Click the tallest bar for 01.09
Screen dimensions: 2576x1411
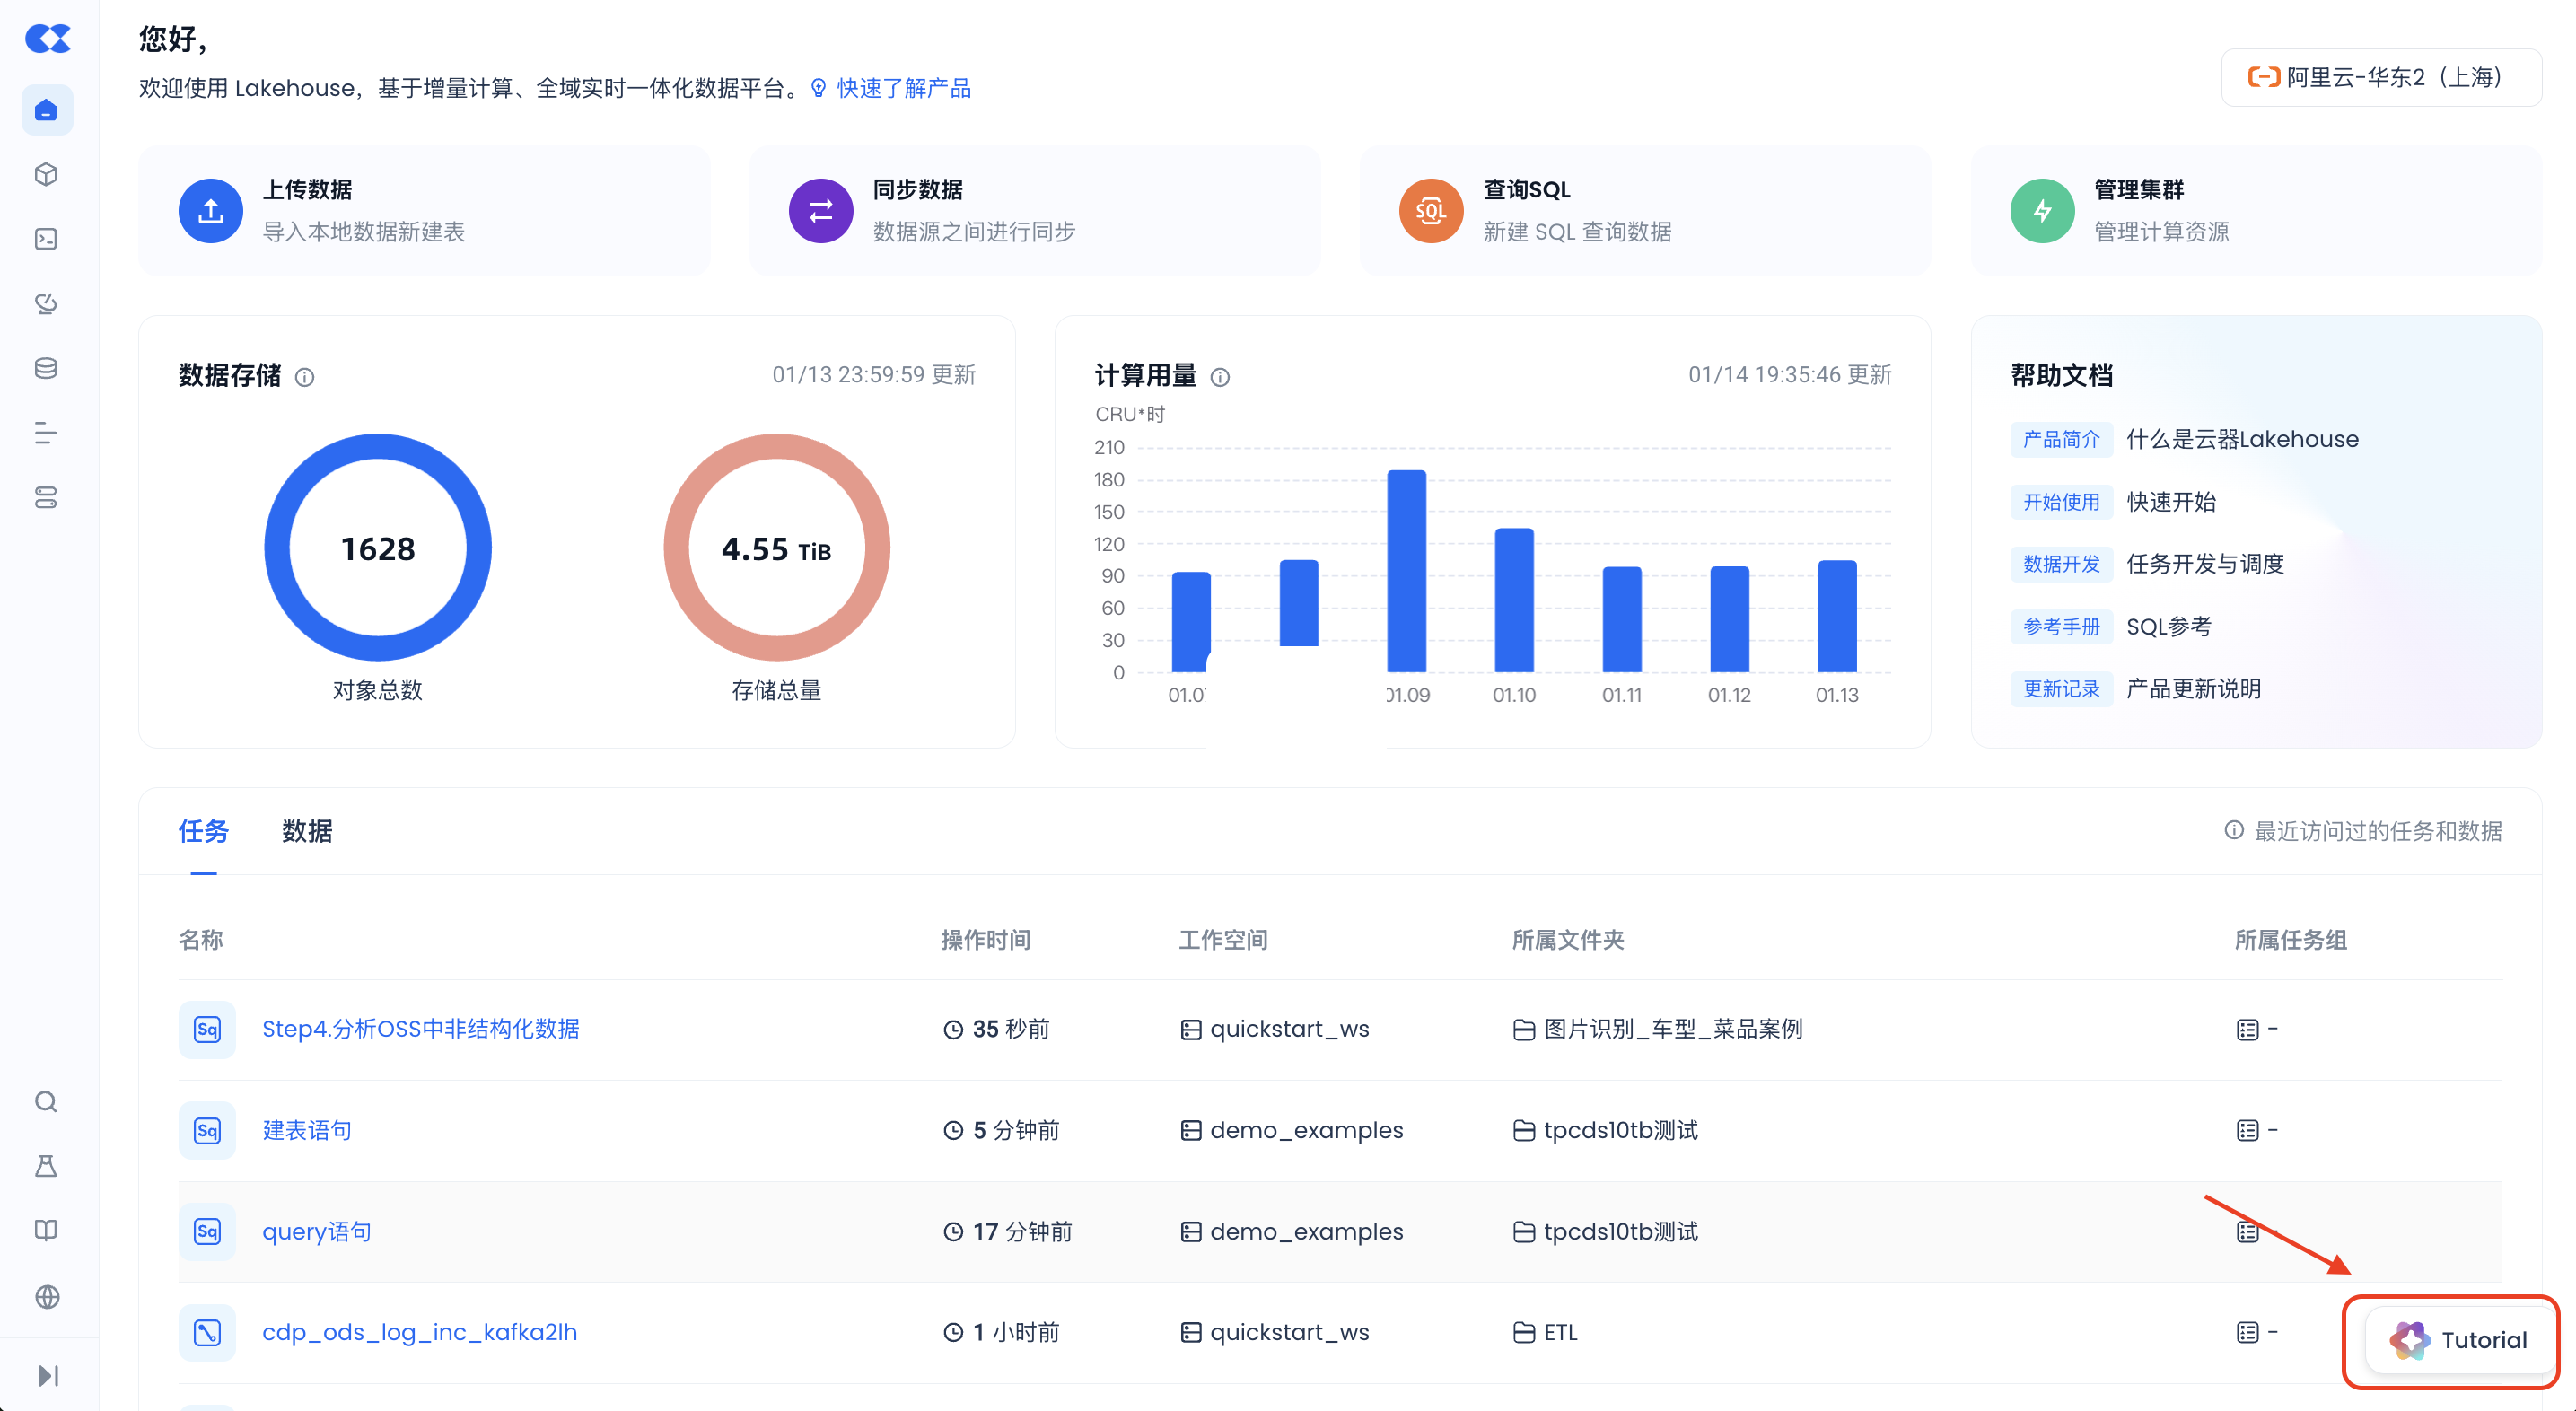(x=1406, y=570)
